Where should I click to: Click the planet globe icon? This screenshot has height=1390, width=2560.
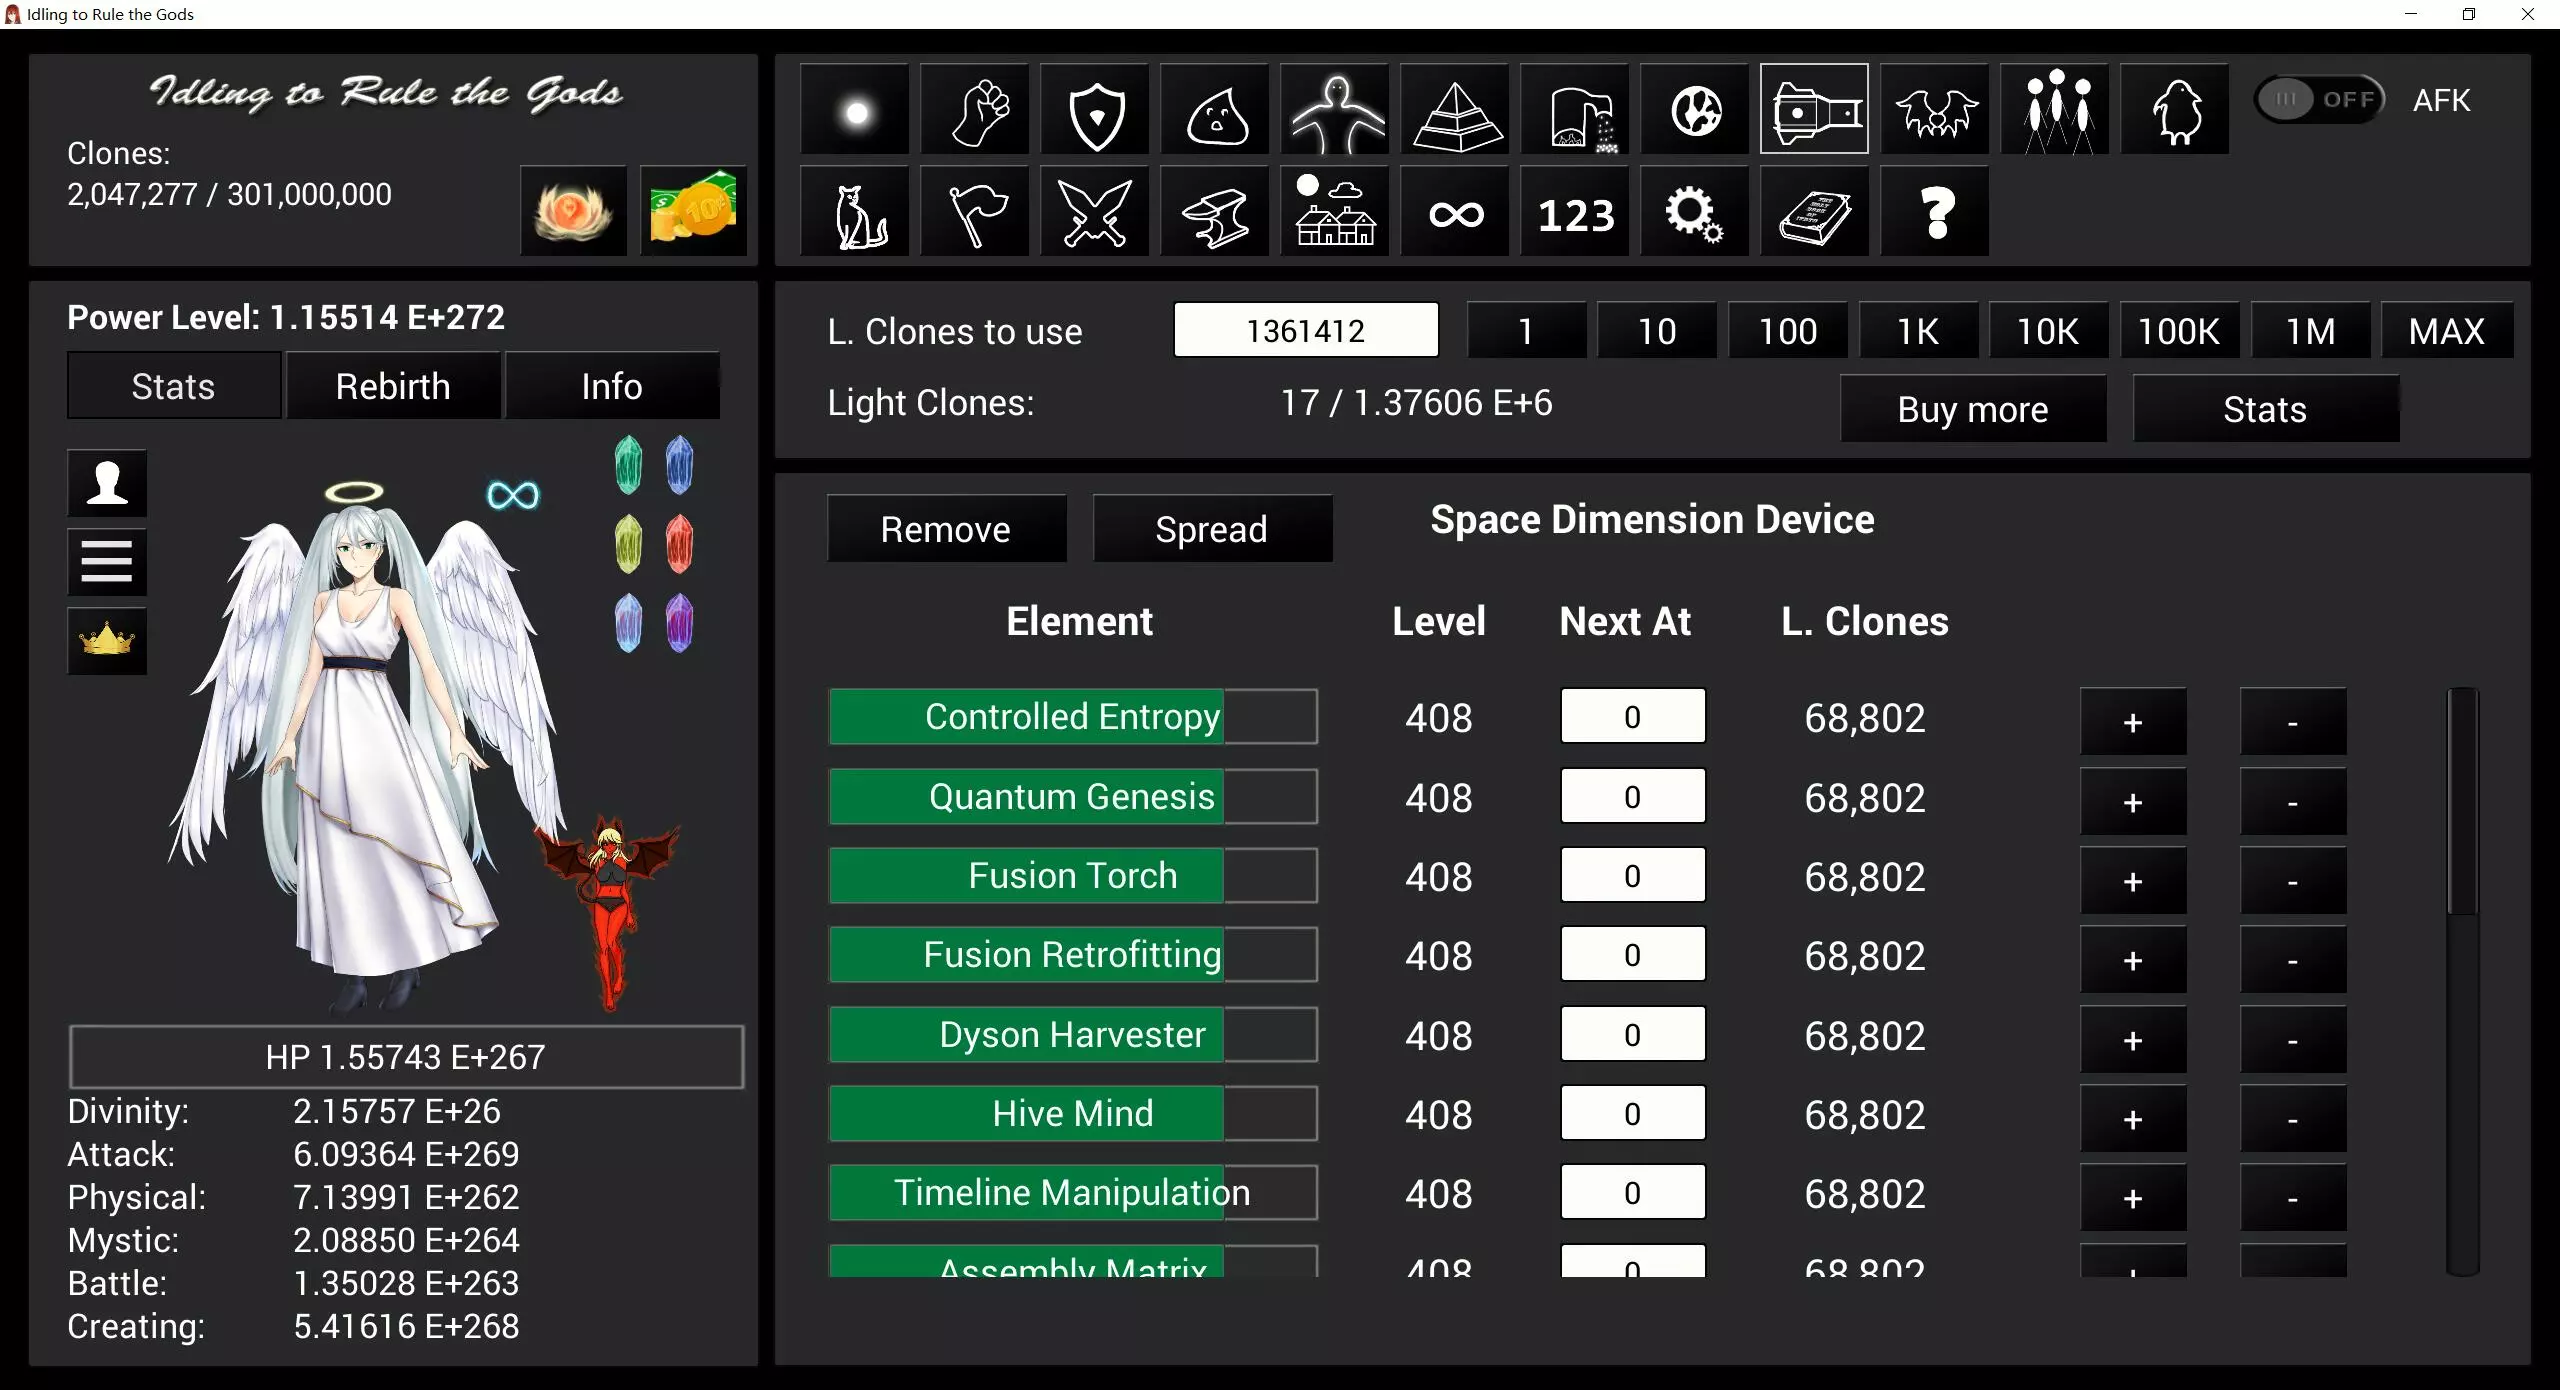tap(1695, 110)
